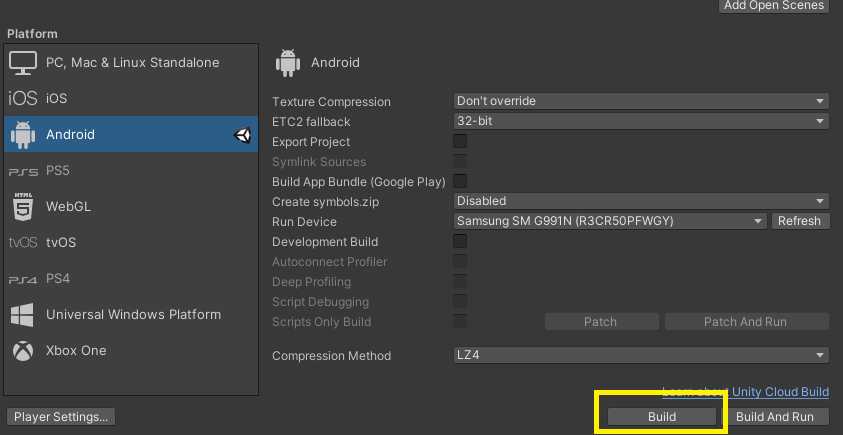Click the Texture Compression label
The image size is (843, 435).
click(x=331, y=102)
